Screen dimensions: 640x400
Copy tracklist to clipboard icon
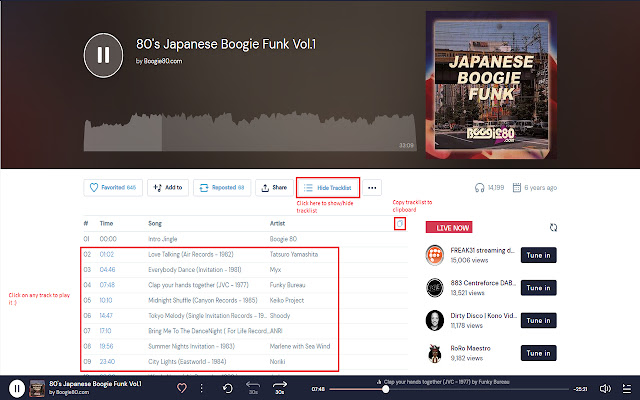tap(400, 224)
